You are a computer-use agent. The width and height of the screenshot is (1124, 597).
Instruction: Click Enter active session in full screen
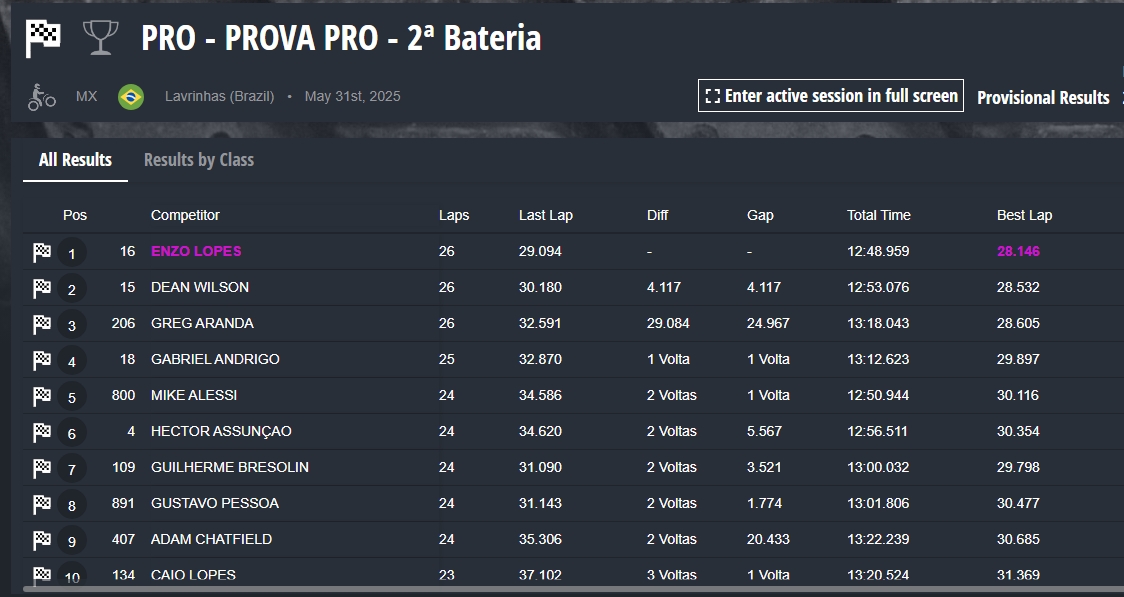pyautogui.click(x=831, y=95)
